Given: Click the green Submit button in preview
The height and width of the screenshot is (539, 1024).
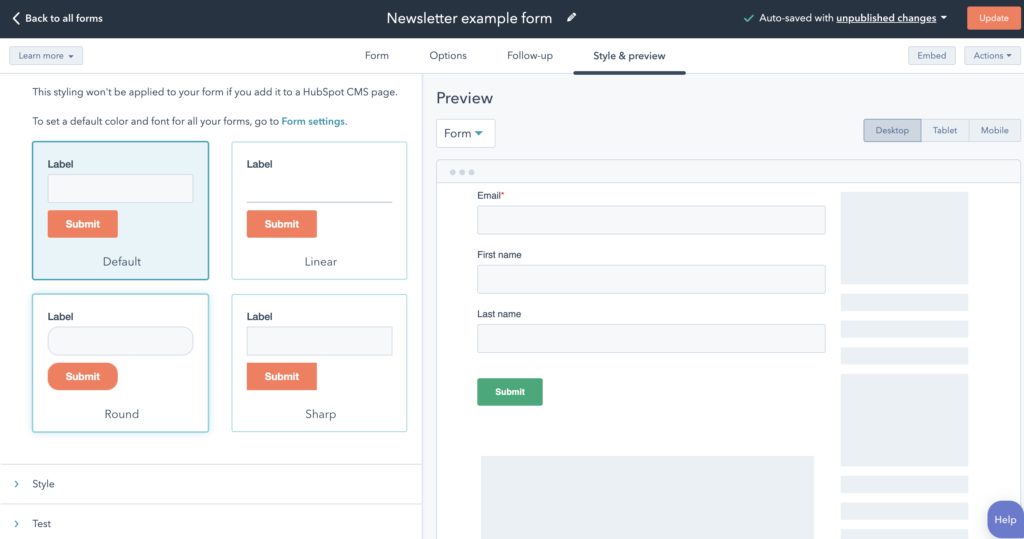Looking at the screenshot, I should tap(509, 392).
